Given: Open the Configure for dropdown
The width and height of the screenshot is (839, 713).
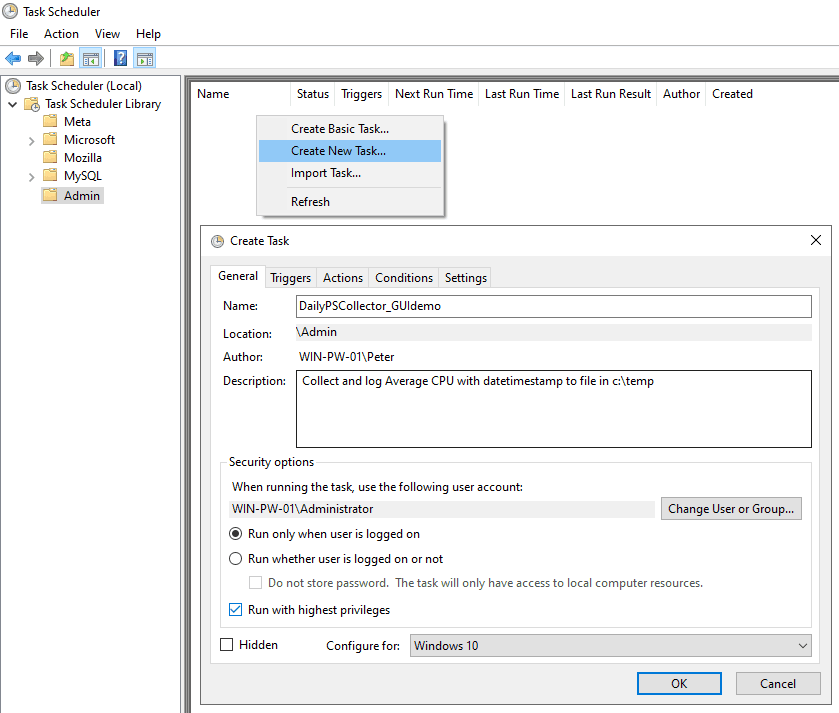Looking at the screenshot, I should (803, 645).
